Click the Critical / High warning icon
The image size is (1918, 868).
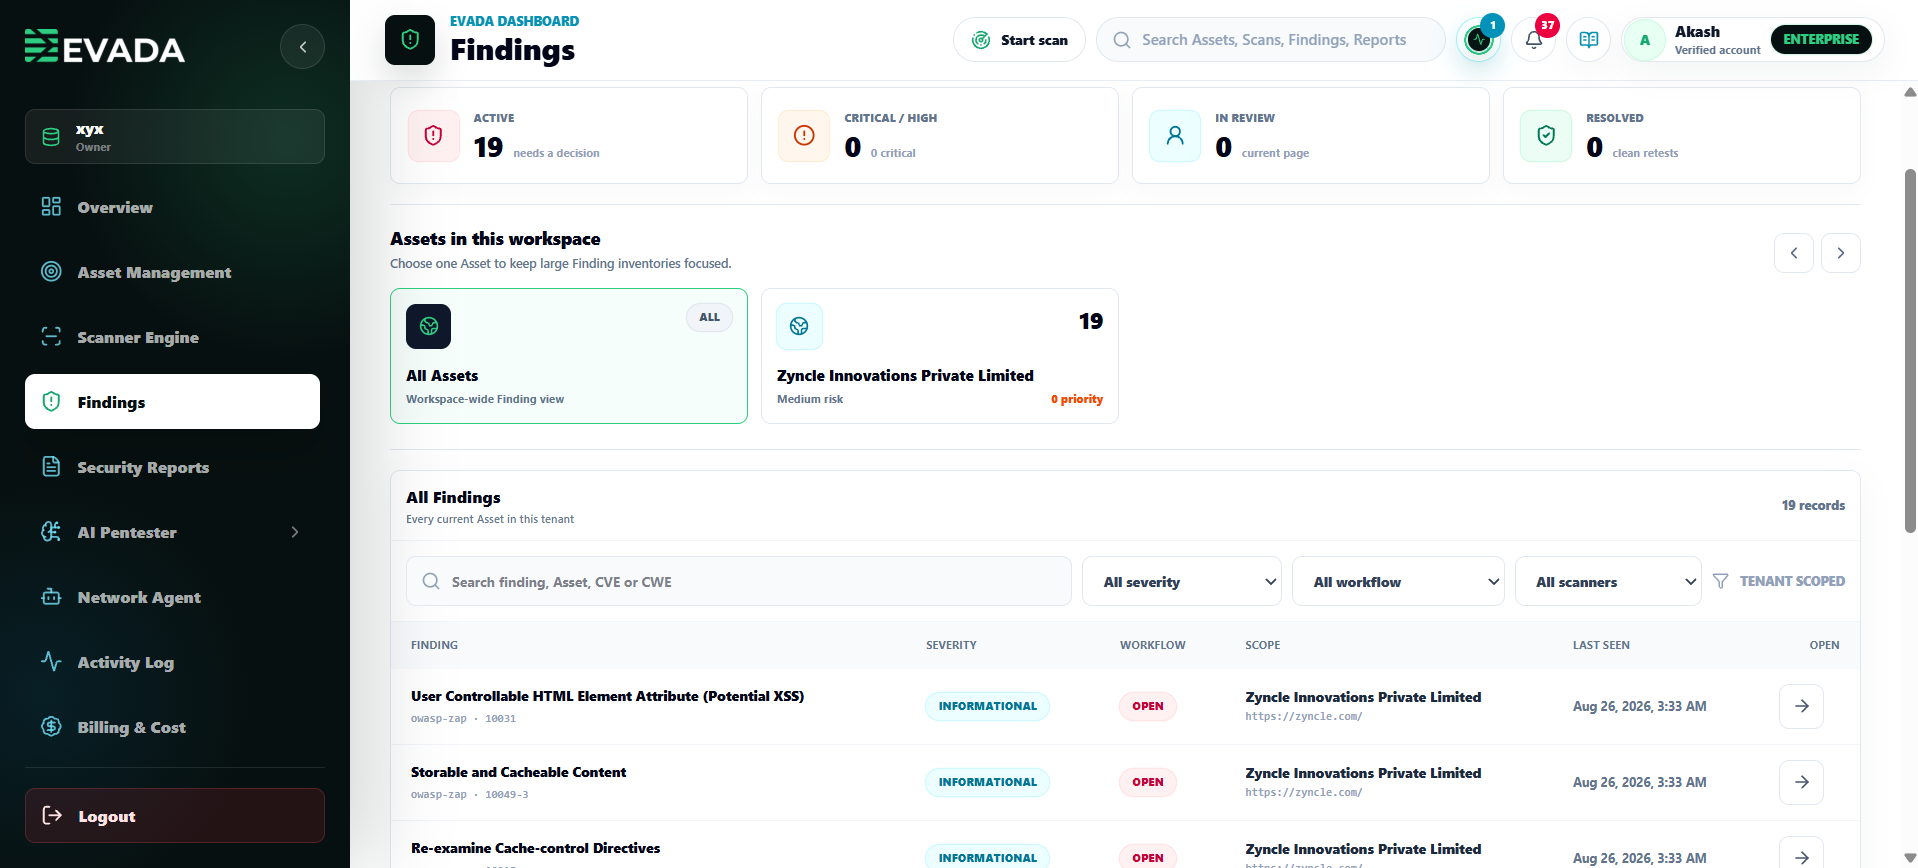(x=804, y=135)
